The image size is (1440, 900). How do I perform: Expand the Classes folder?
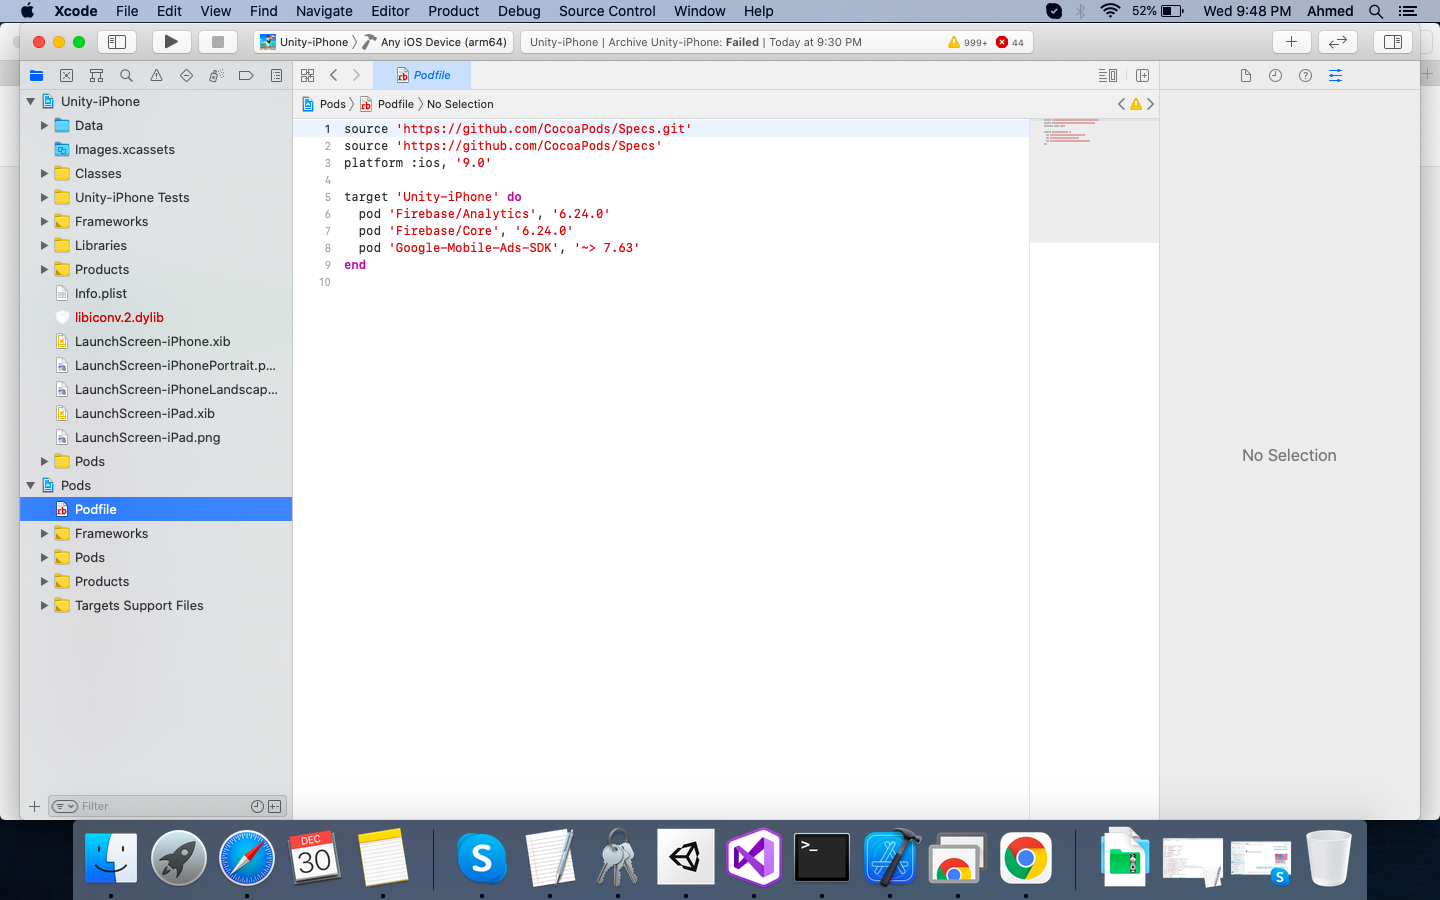44,173
